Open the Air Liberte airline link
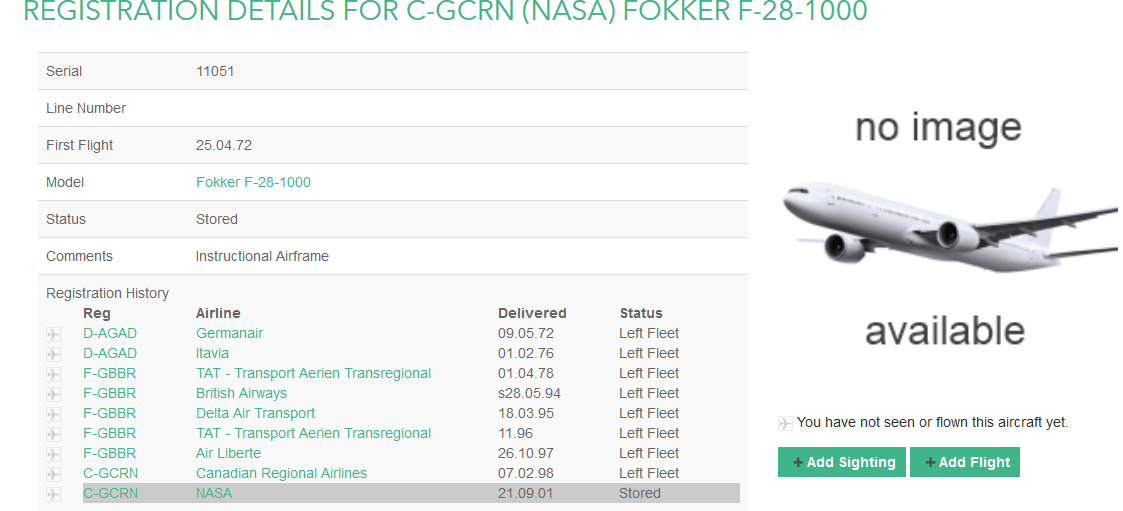 click(x=228, y=453)
